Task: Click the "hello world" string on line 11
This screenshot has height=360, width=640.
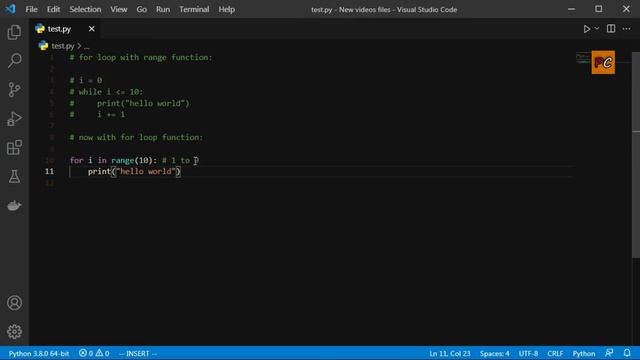Action: pos(146,171)
